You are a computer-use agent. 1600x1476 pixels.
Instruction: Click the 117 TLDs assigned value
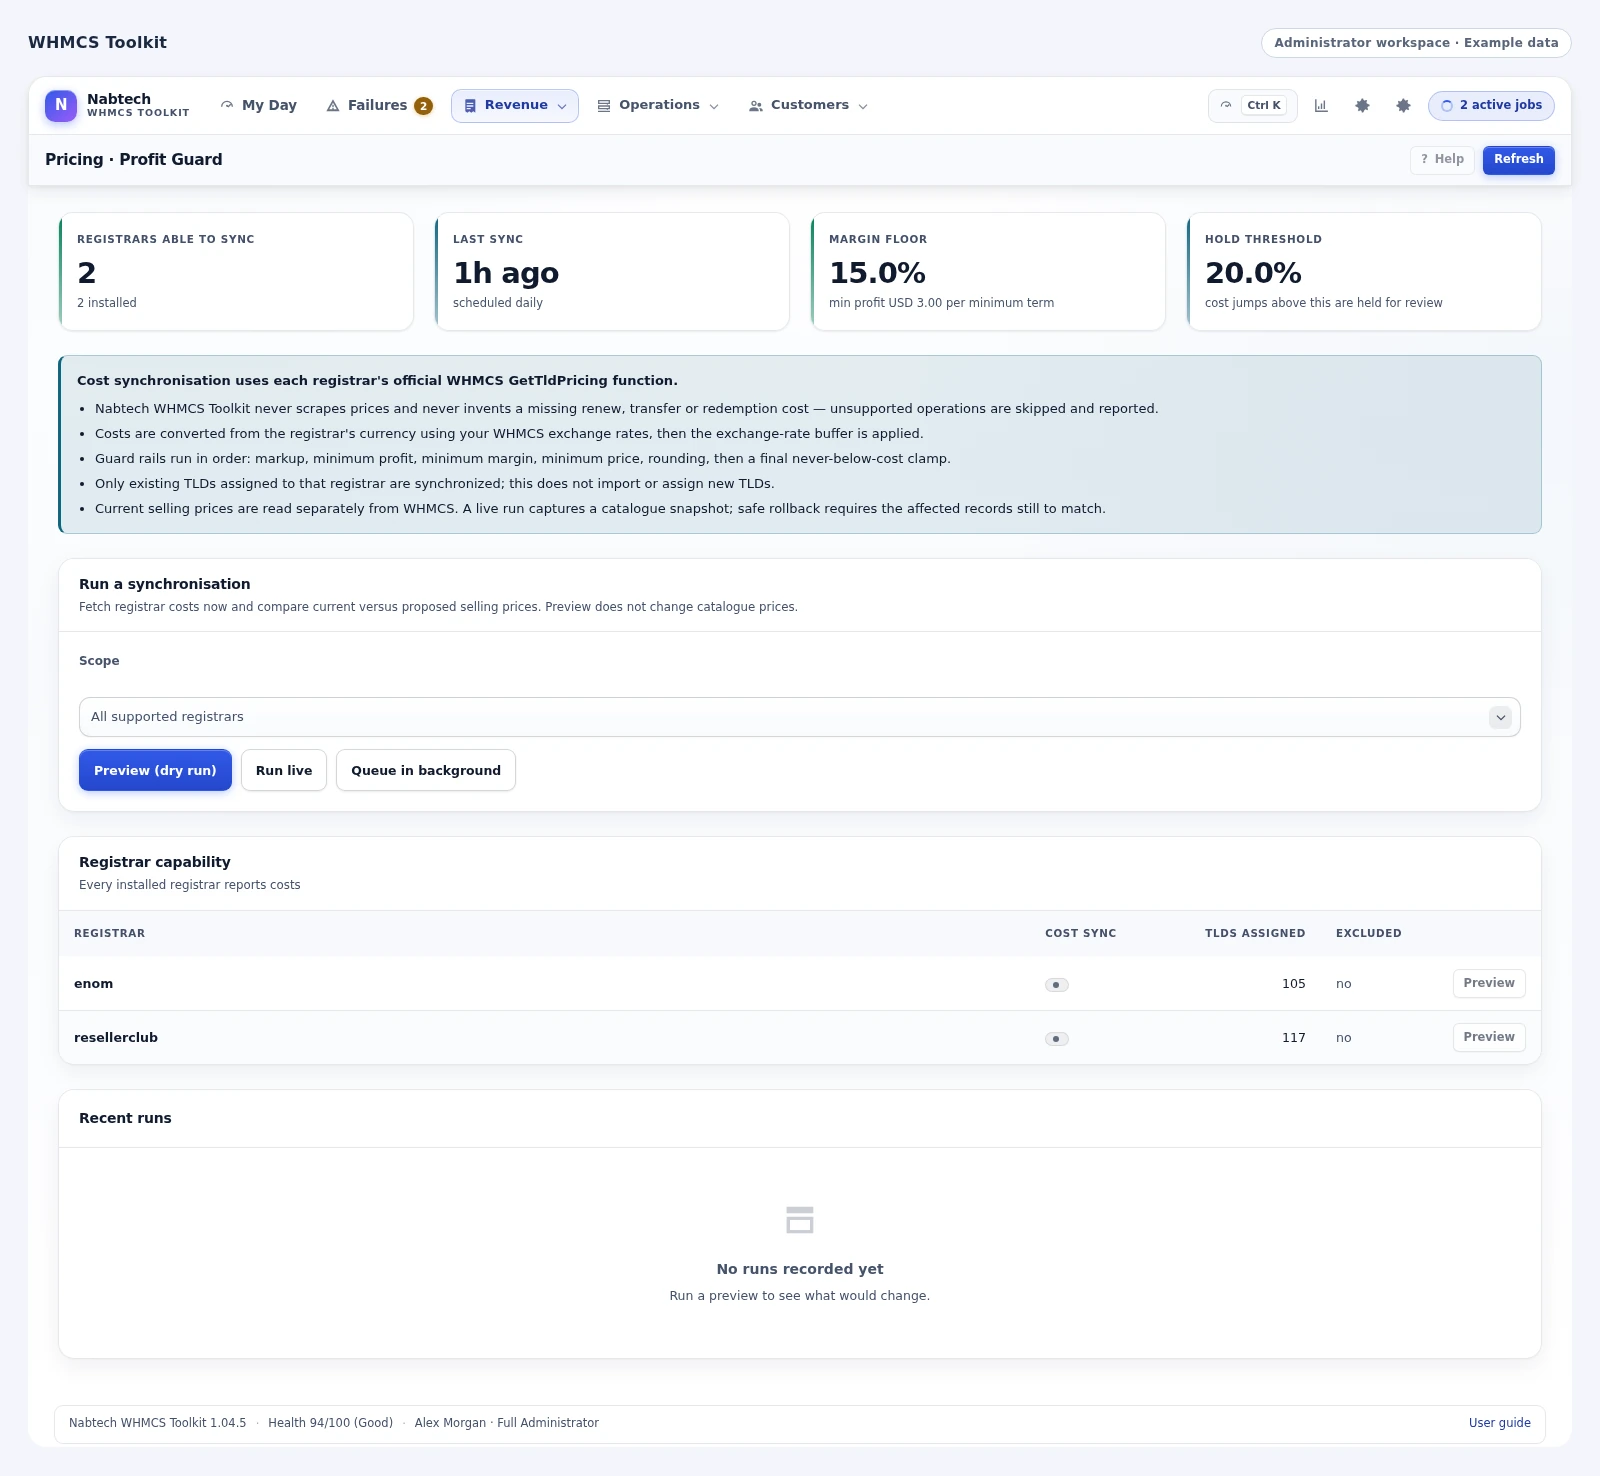pyautogui.click(x=1293, y=1038)
